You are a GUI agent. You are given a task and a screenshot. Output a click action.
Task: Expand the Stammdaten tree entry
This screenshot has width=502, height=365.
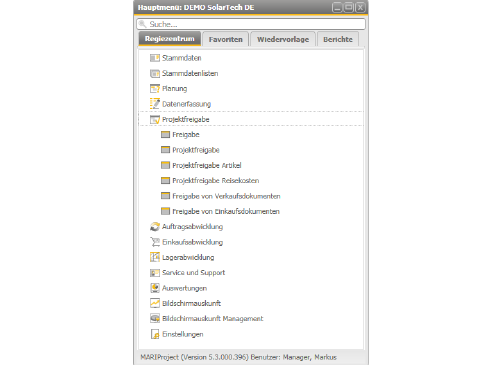(182, 58)
